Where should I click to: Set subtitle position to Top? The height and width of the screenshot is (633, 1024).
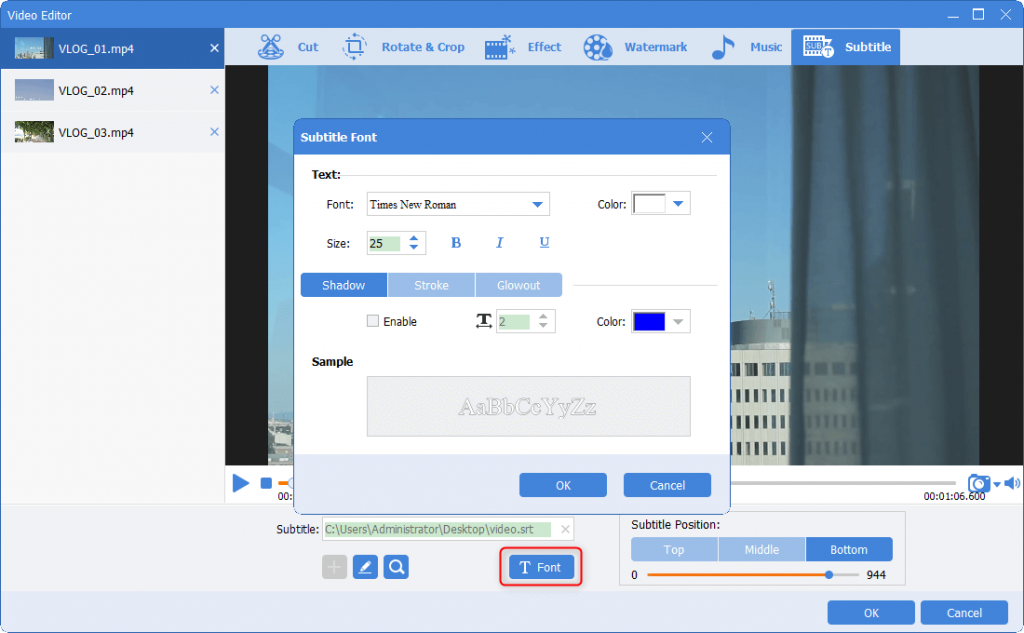(x=674, y=550)
